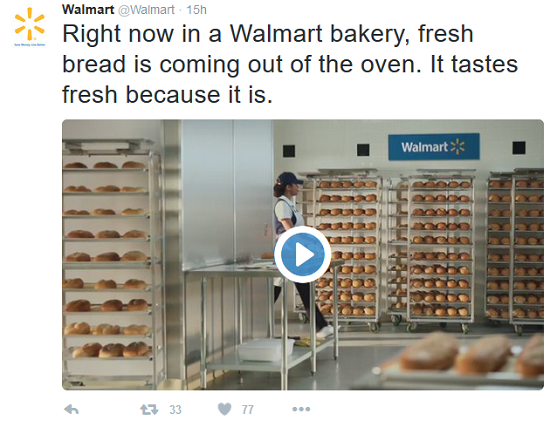Retweet the Walmart bakery tweet
This screenshot has width=550, height=427.
click(x=149, y=409)
